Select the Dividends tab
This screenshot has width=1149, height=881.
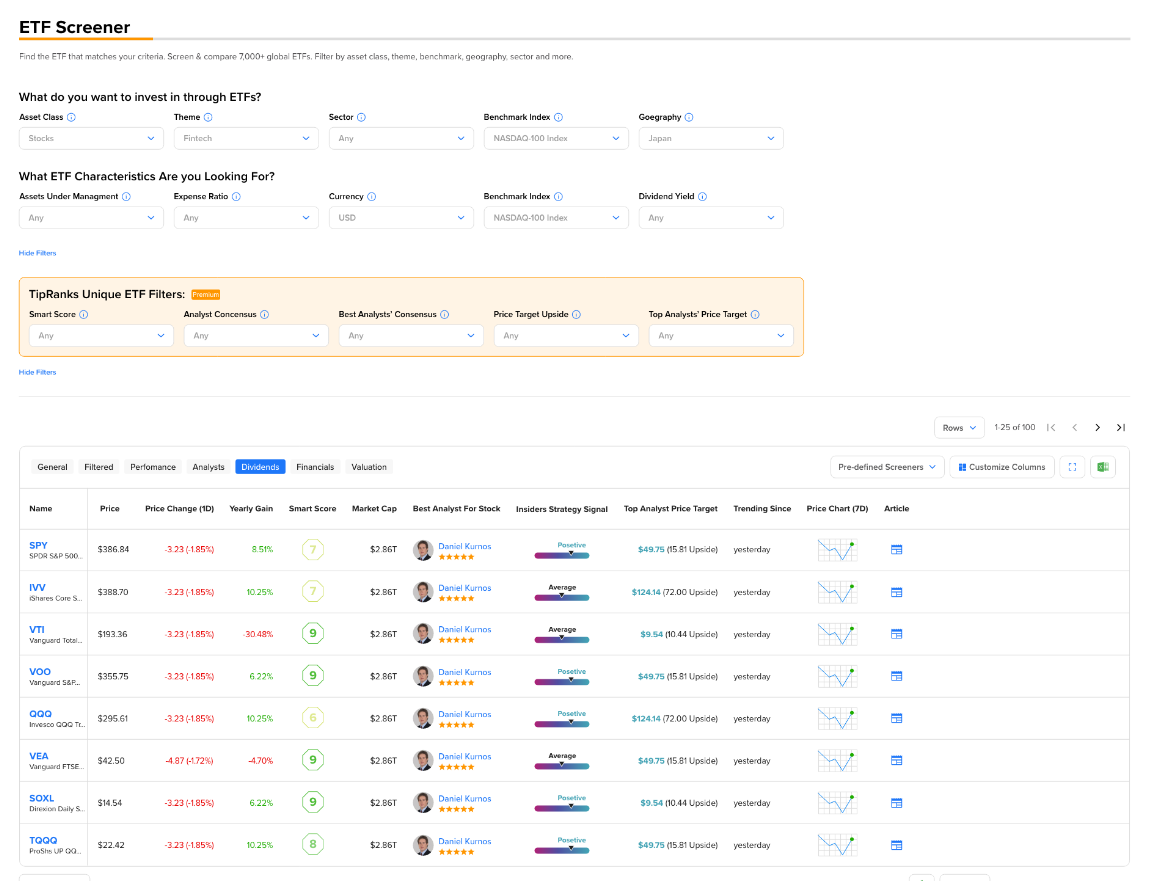260,467
